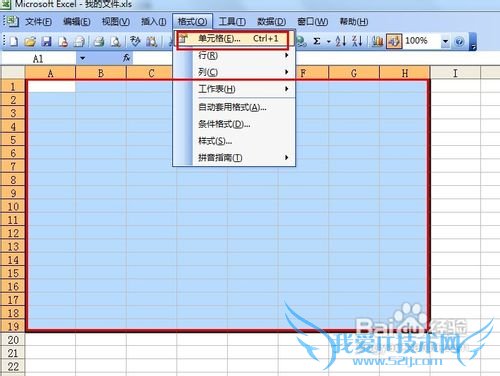
Task: Open the 插入(I) menu
Action: tap(154, 22)
